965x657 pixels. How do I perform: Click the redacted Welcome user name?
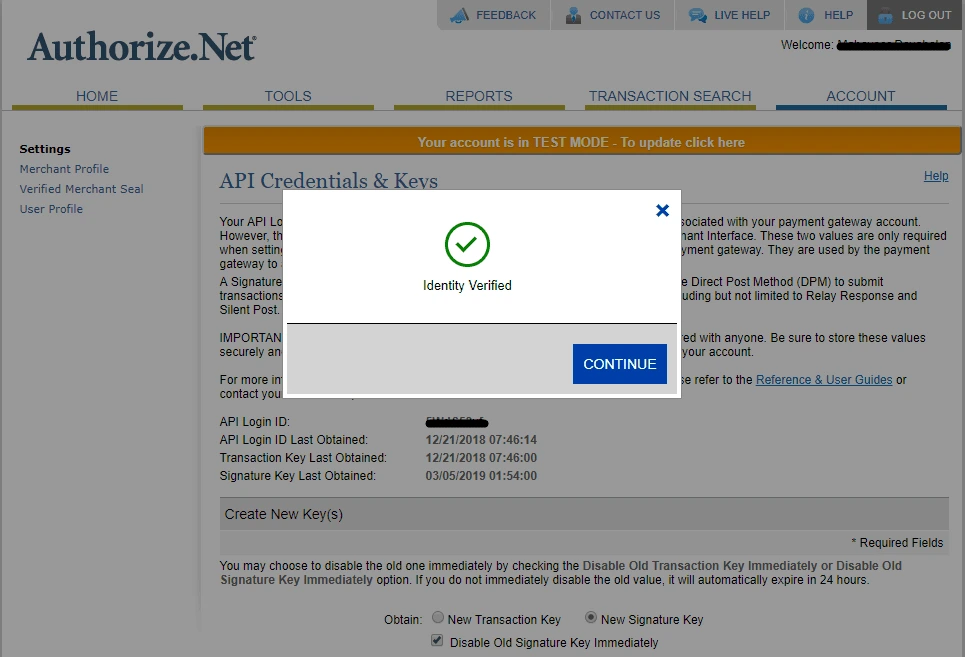[894, 45]
